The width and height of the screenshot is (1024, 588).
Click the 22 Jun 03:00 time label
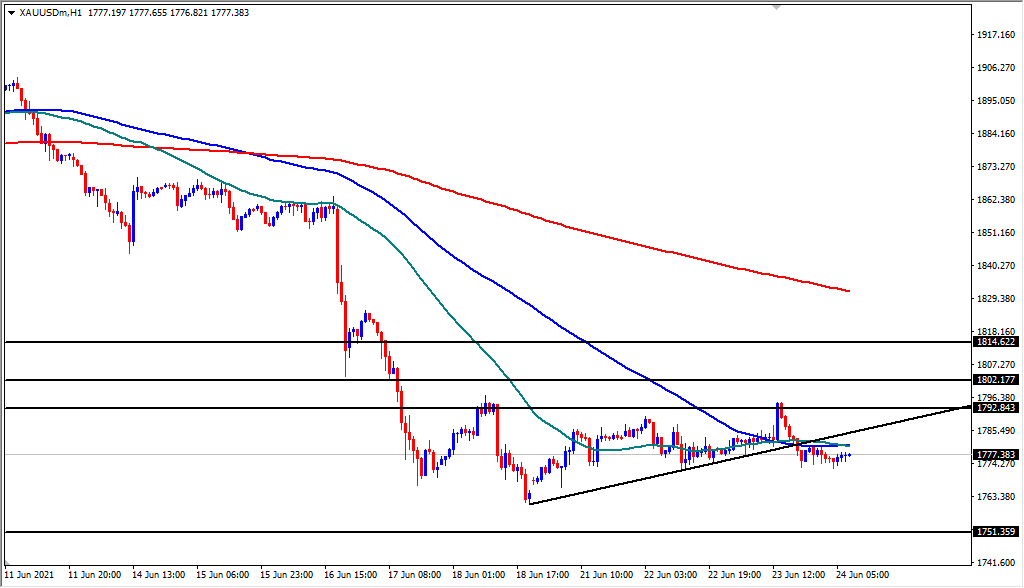pos(671,575)
